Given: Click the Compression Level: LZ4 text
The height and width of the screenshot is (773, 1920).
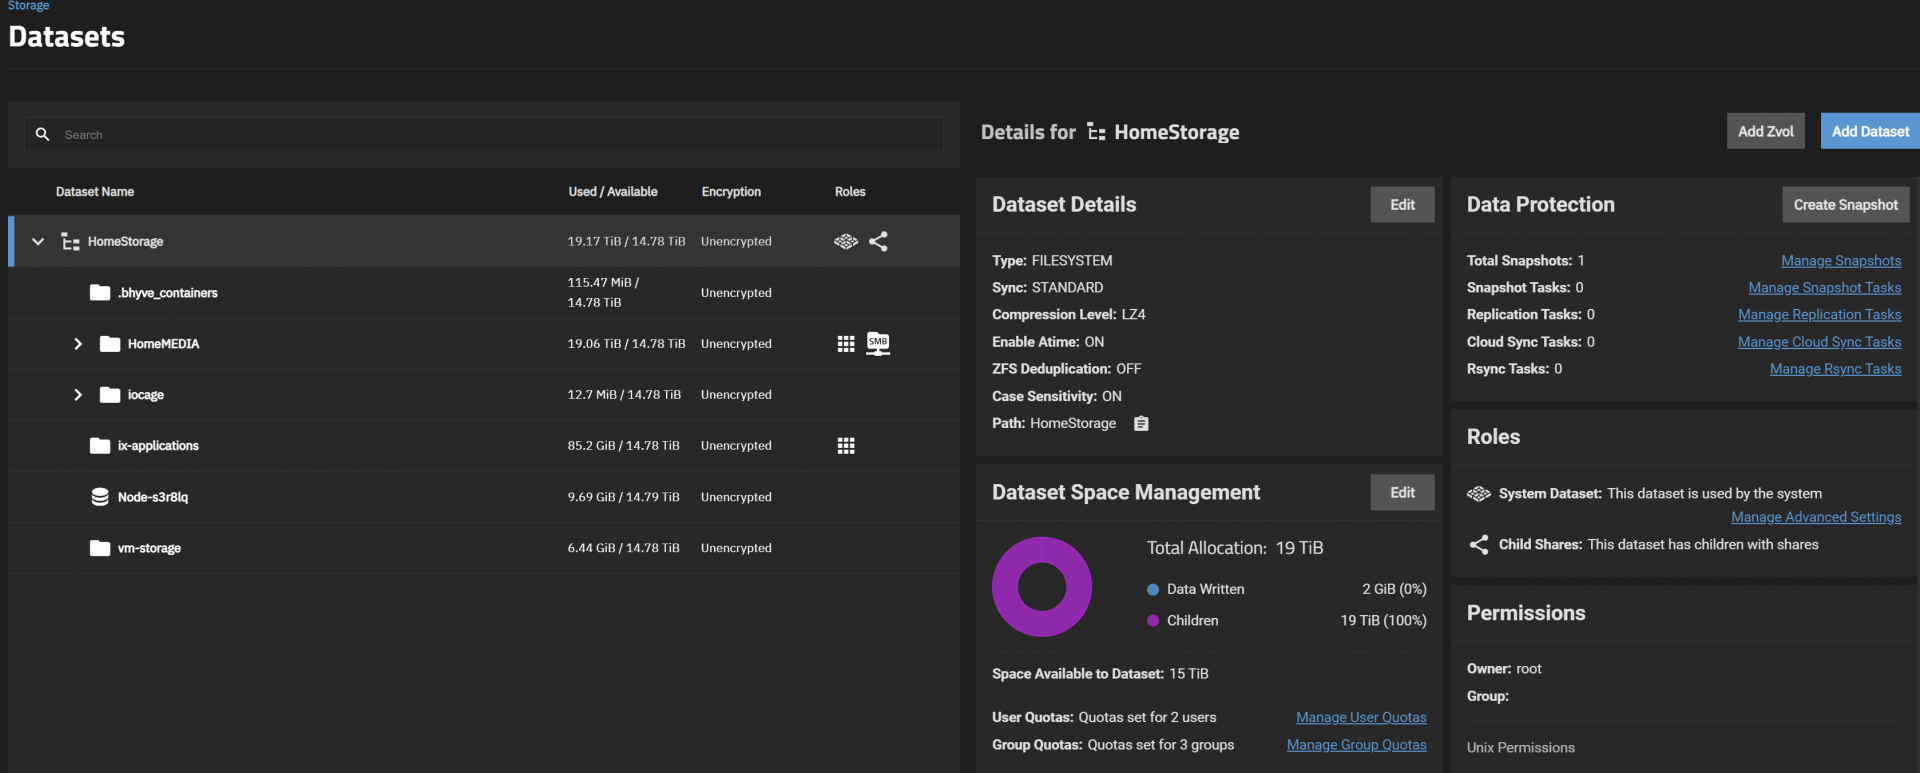Looking at the screenshot, I should pos(1069,315).
